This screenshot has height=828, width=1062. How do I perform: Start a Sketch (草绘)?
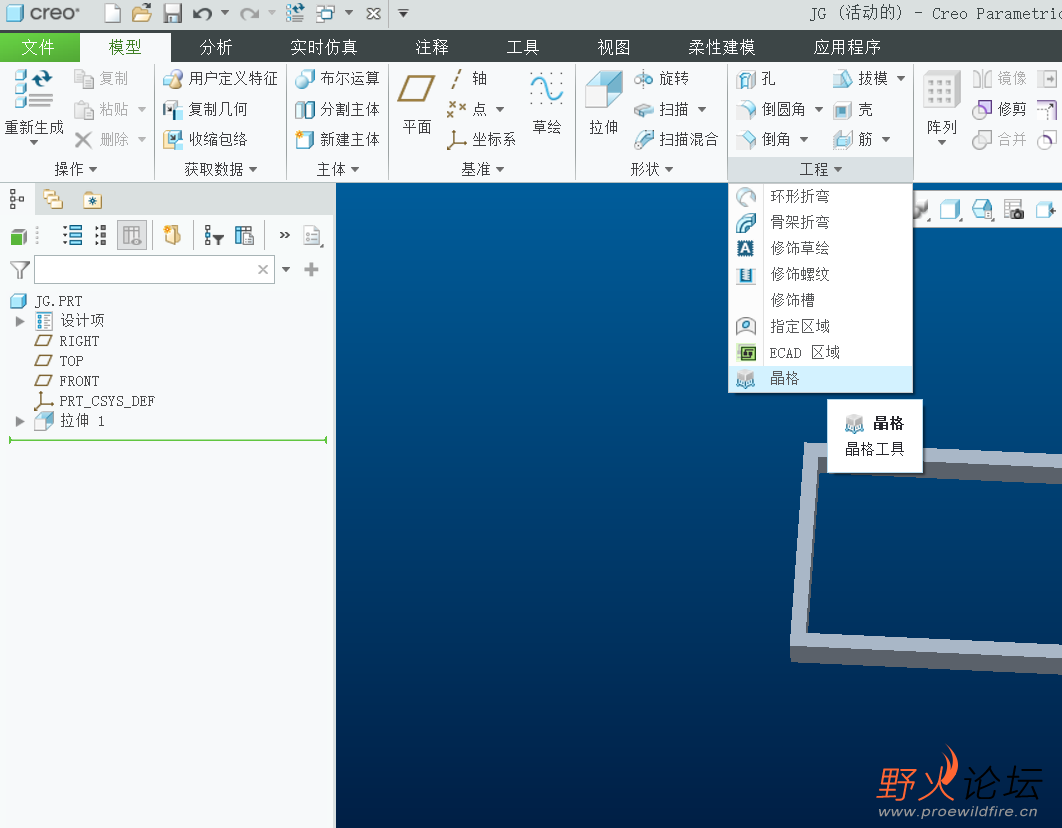click(547, 103)
